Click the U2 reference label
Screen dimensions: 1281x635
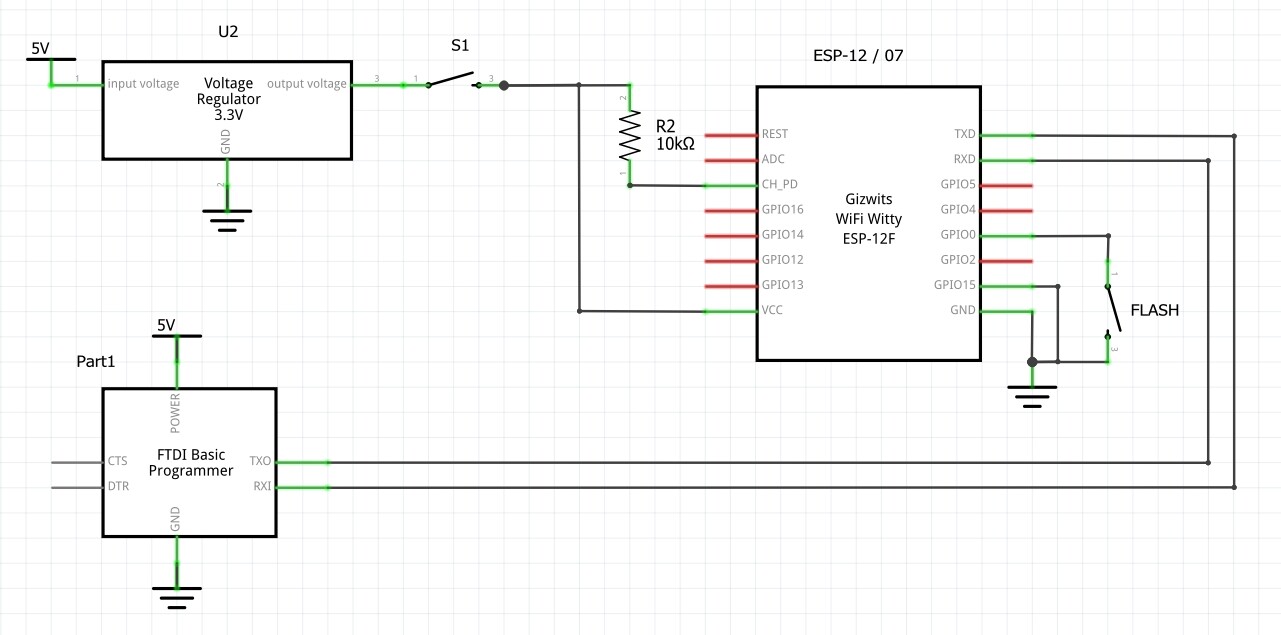(229, 31)
